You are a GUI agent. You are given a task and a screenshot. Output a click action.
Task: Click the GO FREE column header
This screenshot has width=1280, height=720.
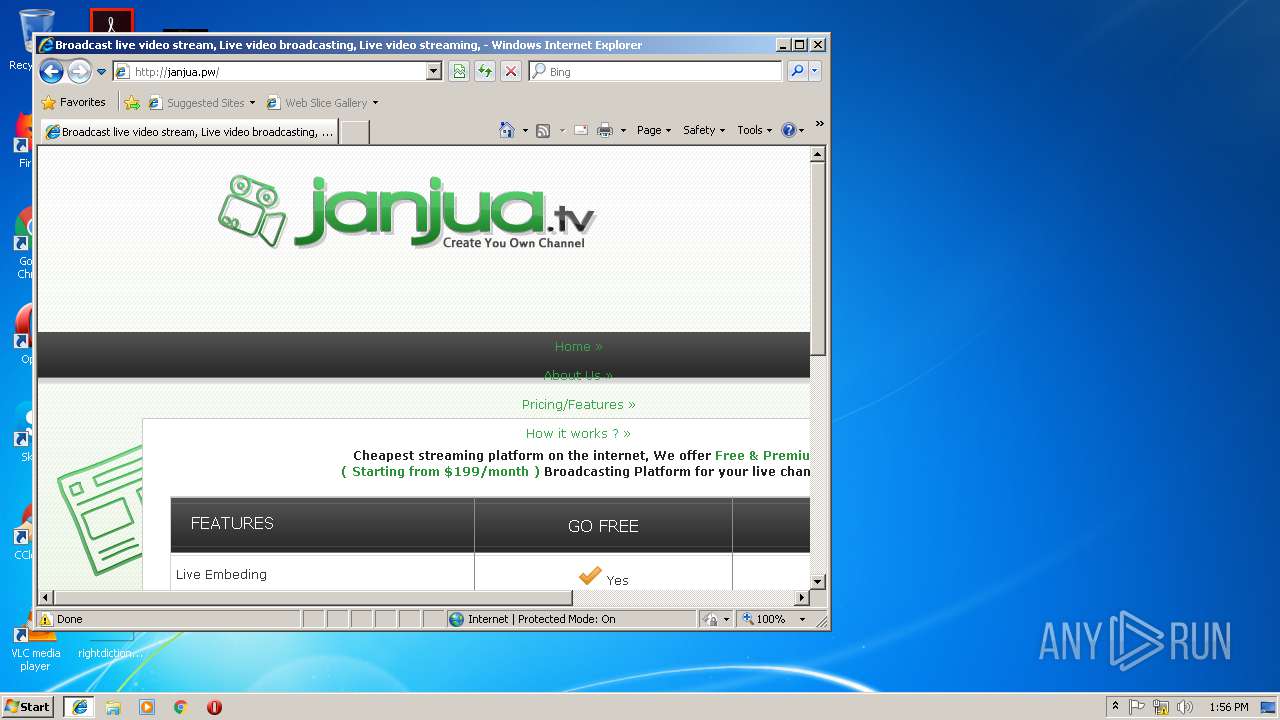603,526
